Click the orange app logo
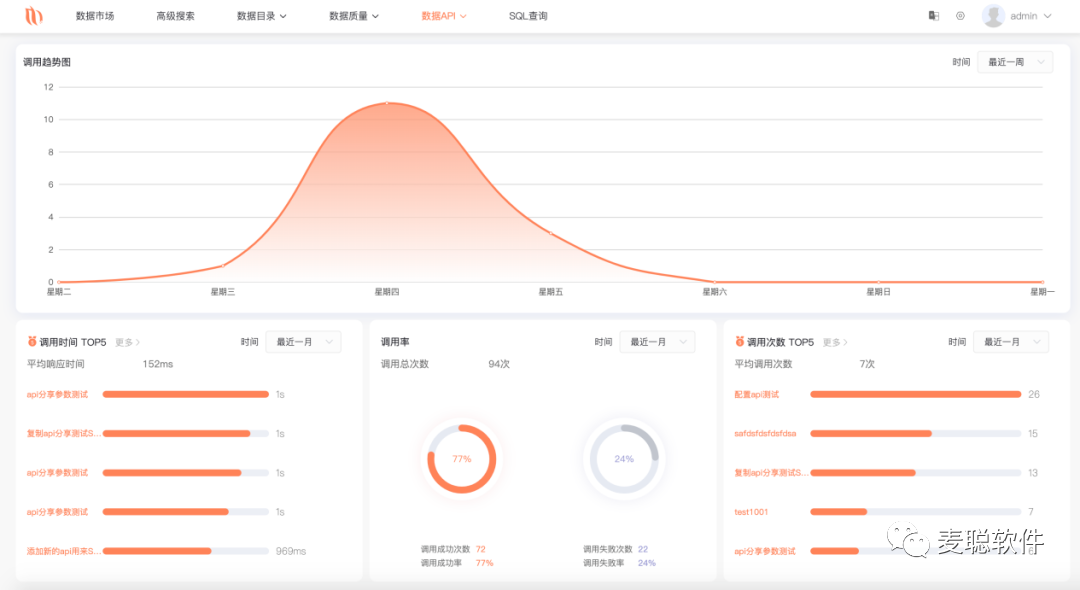This screenshot has width=1080, height=590. pos(34,15)
